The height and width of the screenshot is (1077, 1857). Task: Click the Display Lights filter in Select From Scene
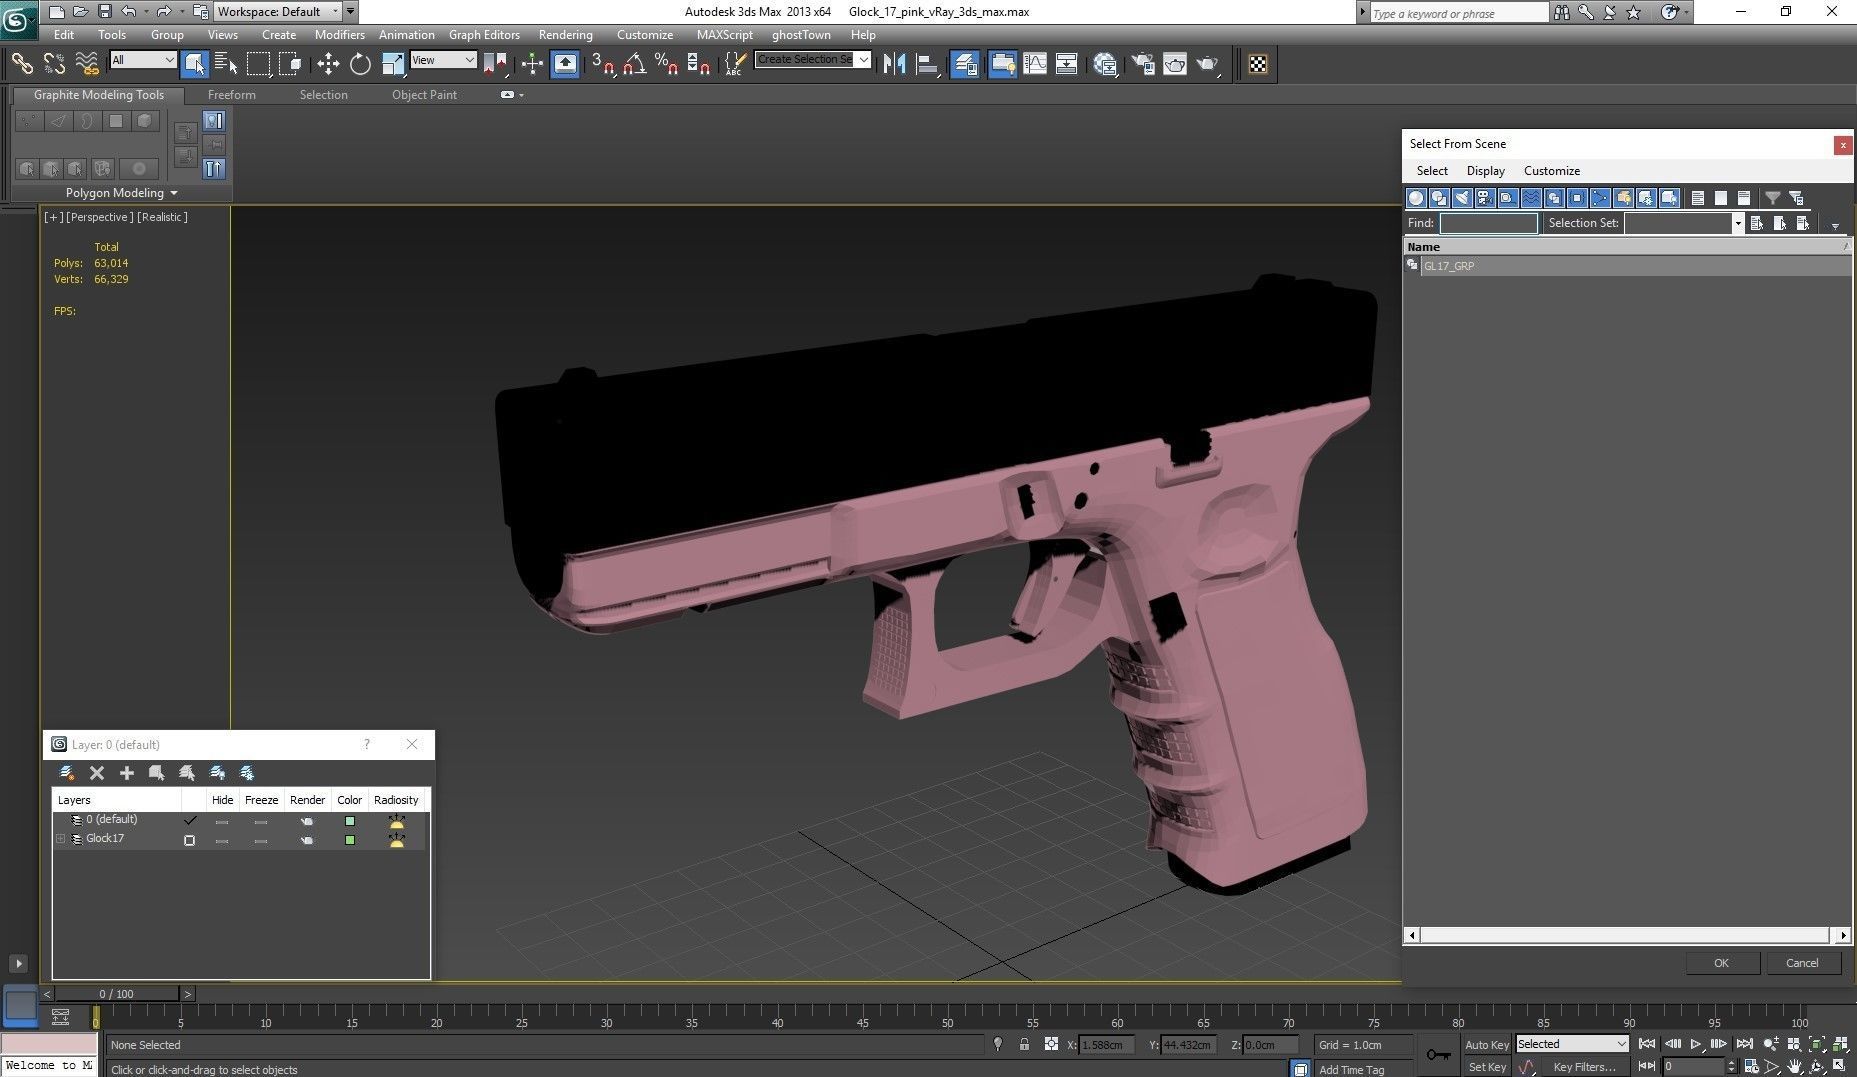pyautogui.click(x=1462, y=198)
